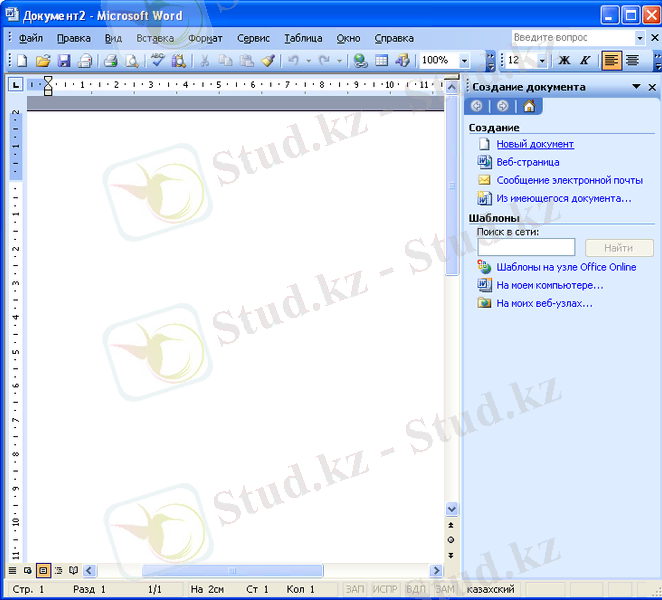
Task: Open the zoom 100% dropdown
Action: (464, 61)
